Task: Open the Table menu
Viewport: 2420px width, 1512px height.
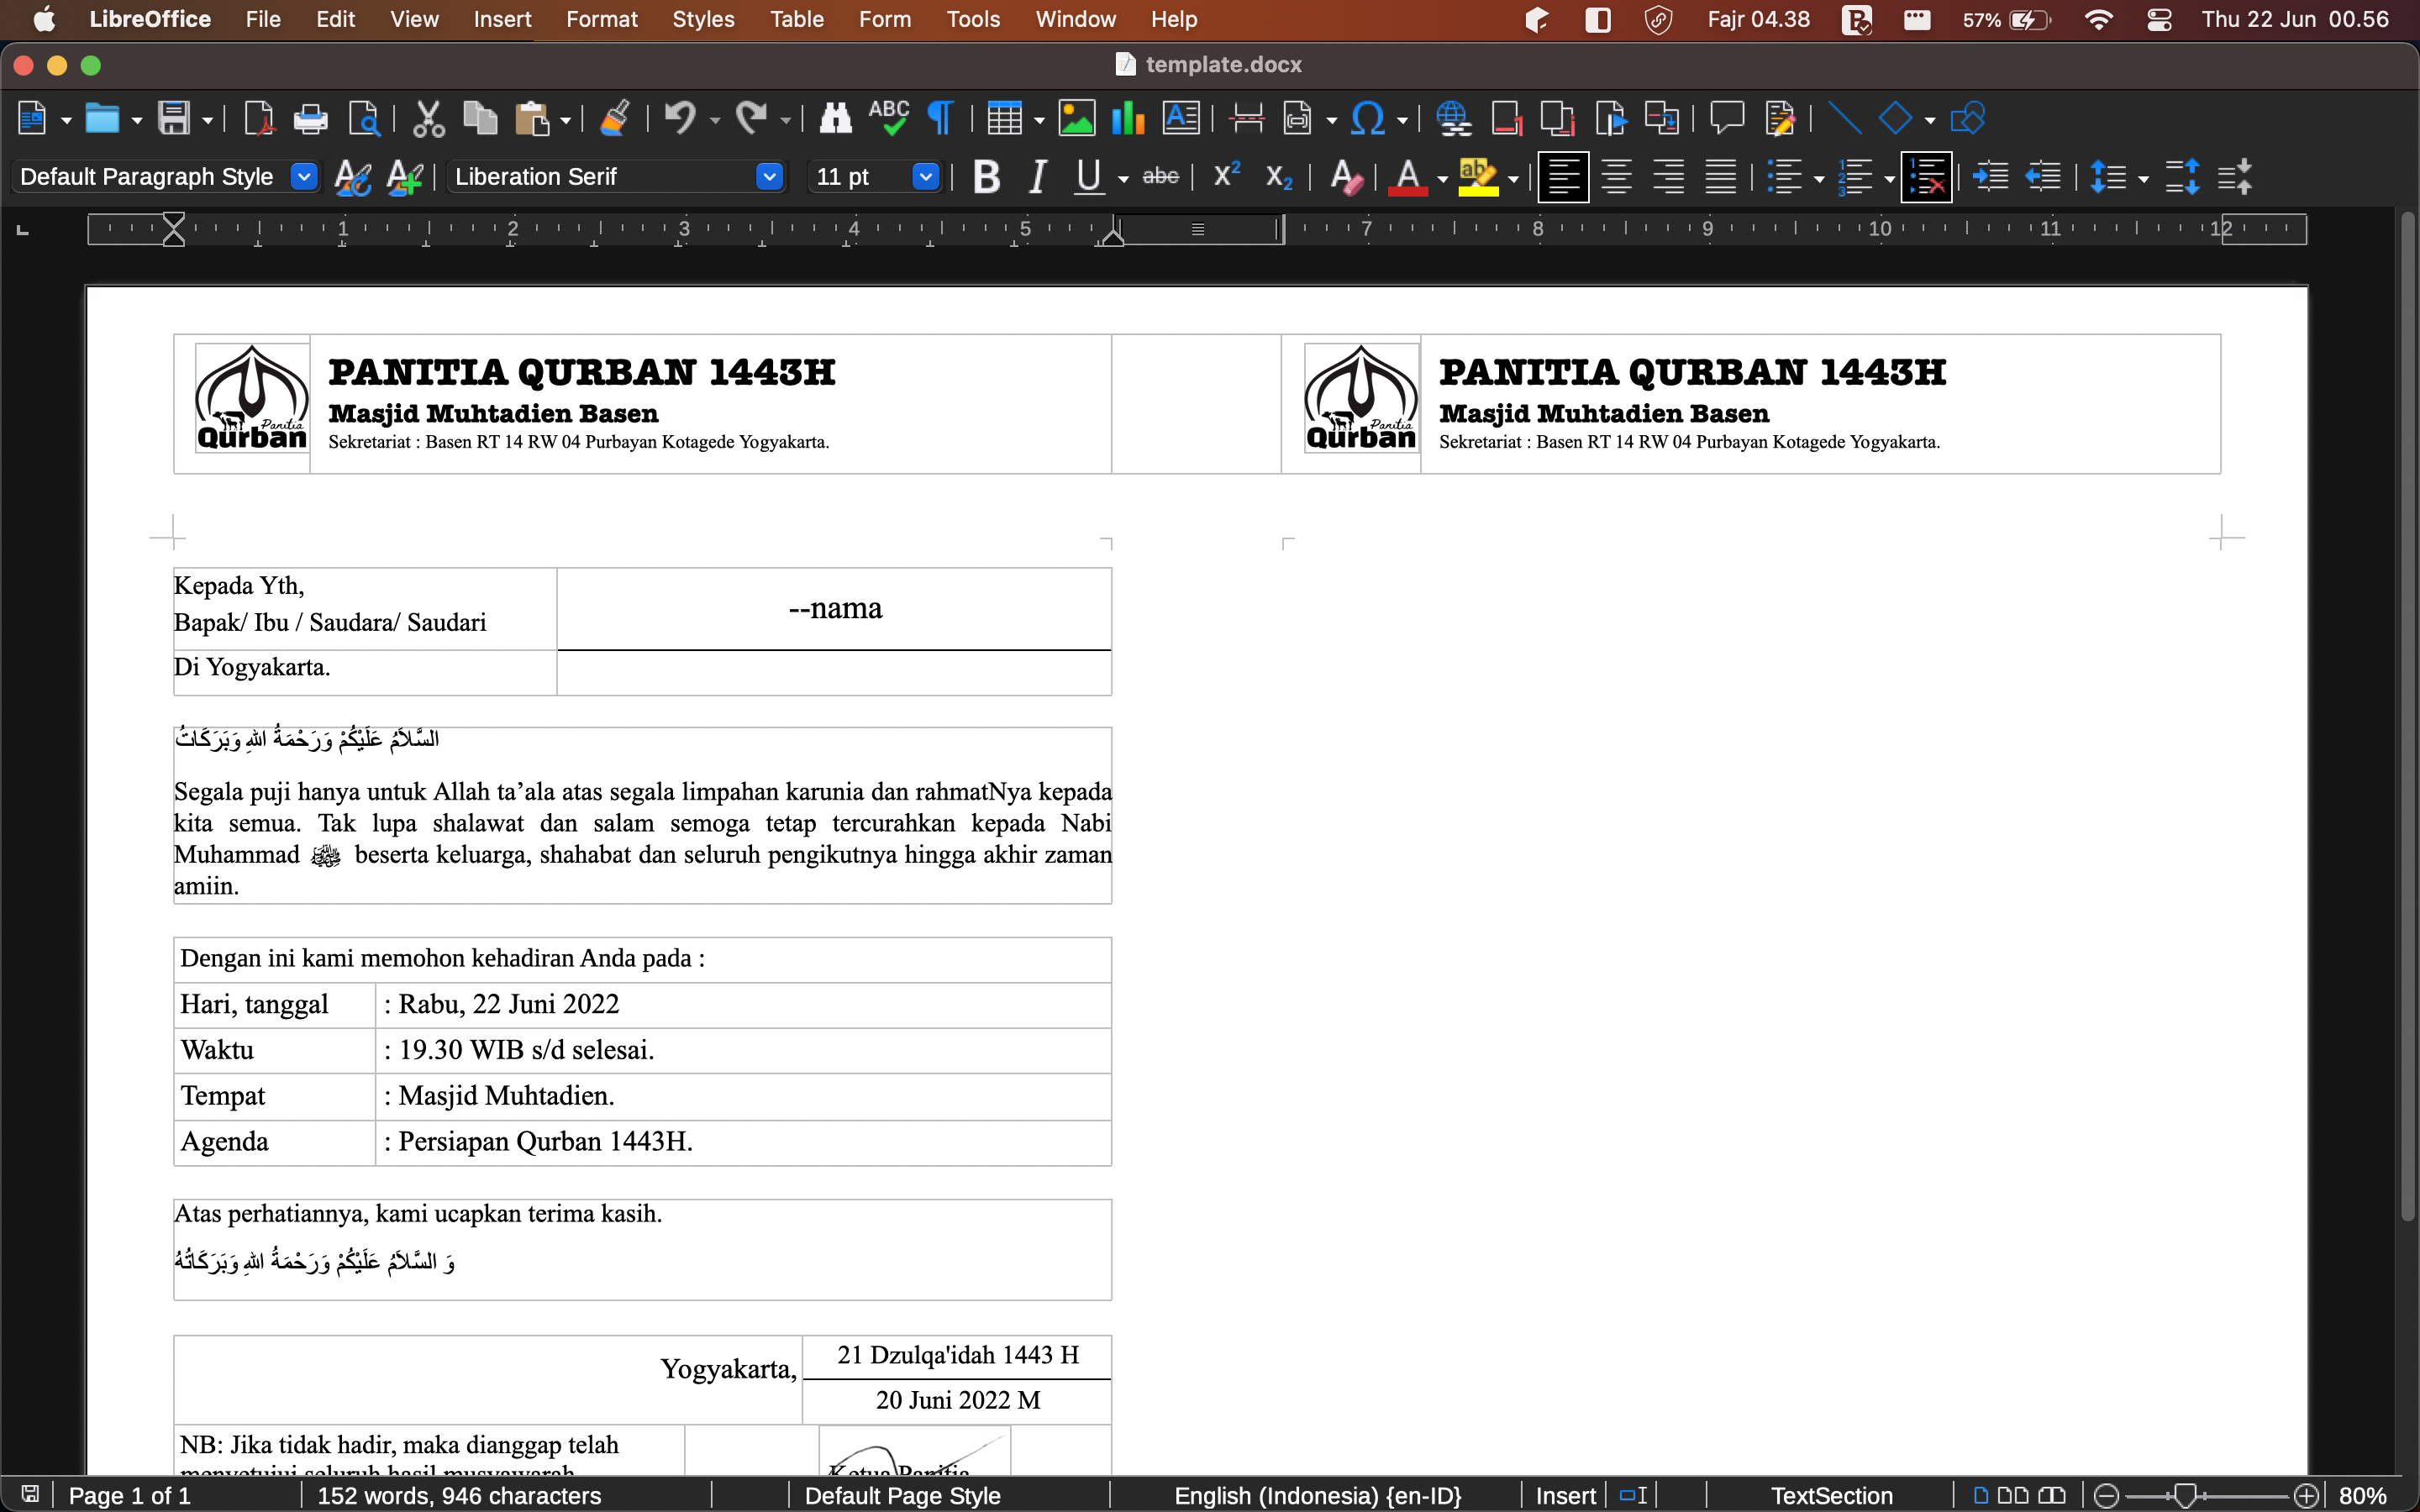Action: point(796,19)
